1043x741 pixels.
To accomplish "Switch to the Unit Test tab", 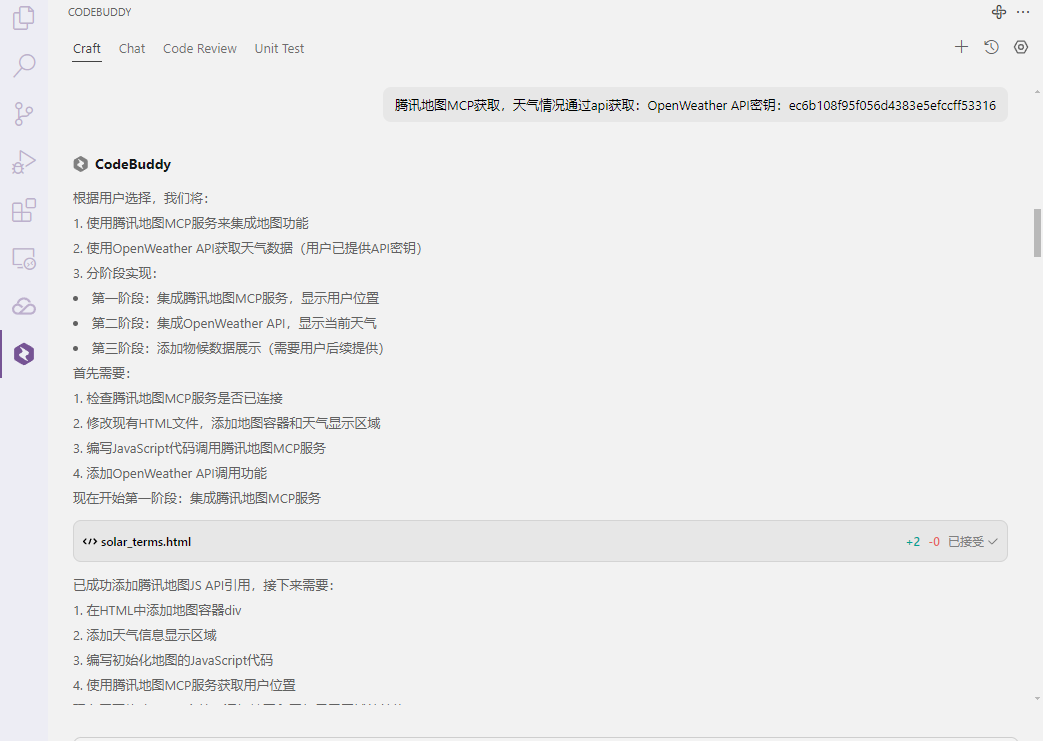I will tap(279, 49).
